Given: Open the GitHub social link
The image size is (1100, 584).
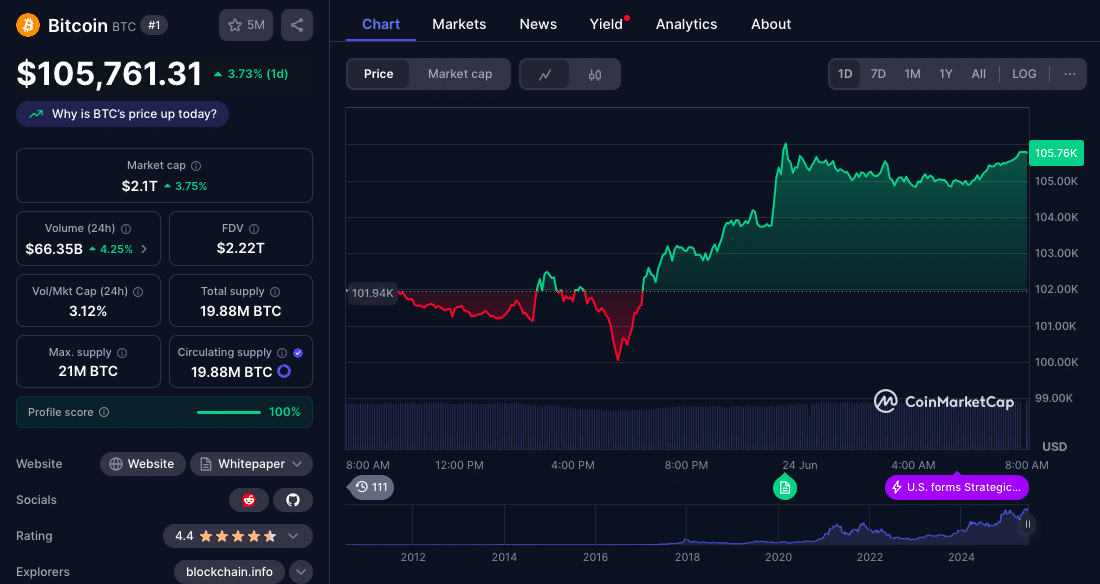Looking at the screenshot, I should pos(293,500).
